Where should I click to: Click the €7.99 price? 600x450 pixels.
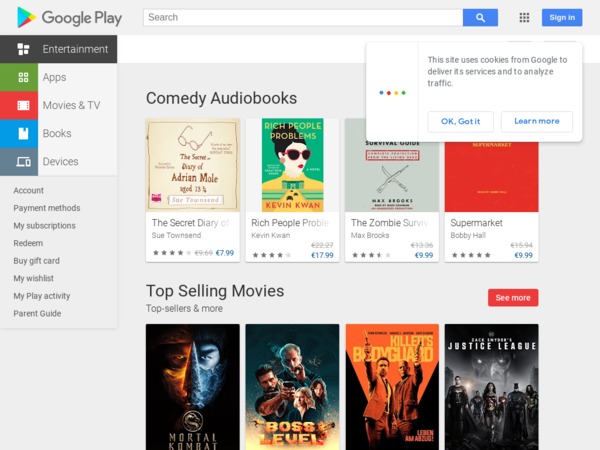coord(225,253)
